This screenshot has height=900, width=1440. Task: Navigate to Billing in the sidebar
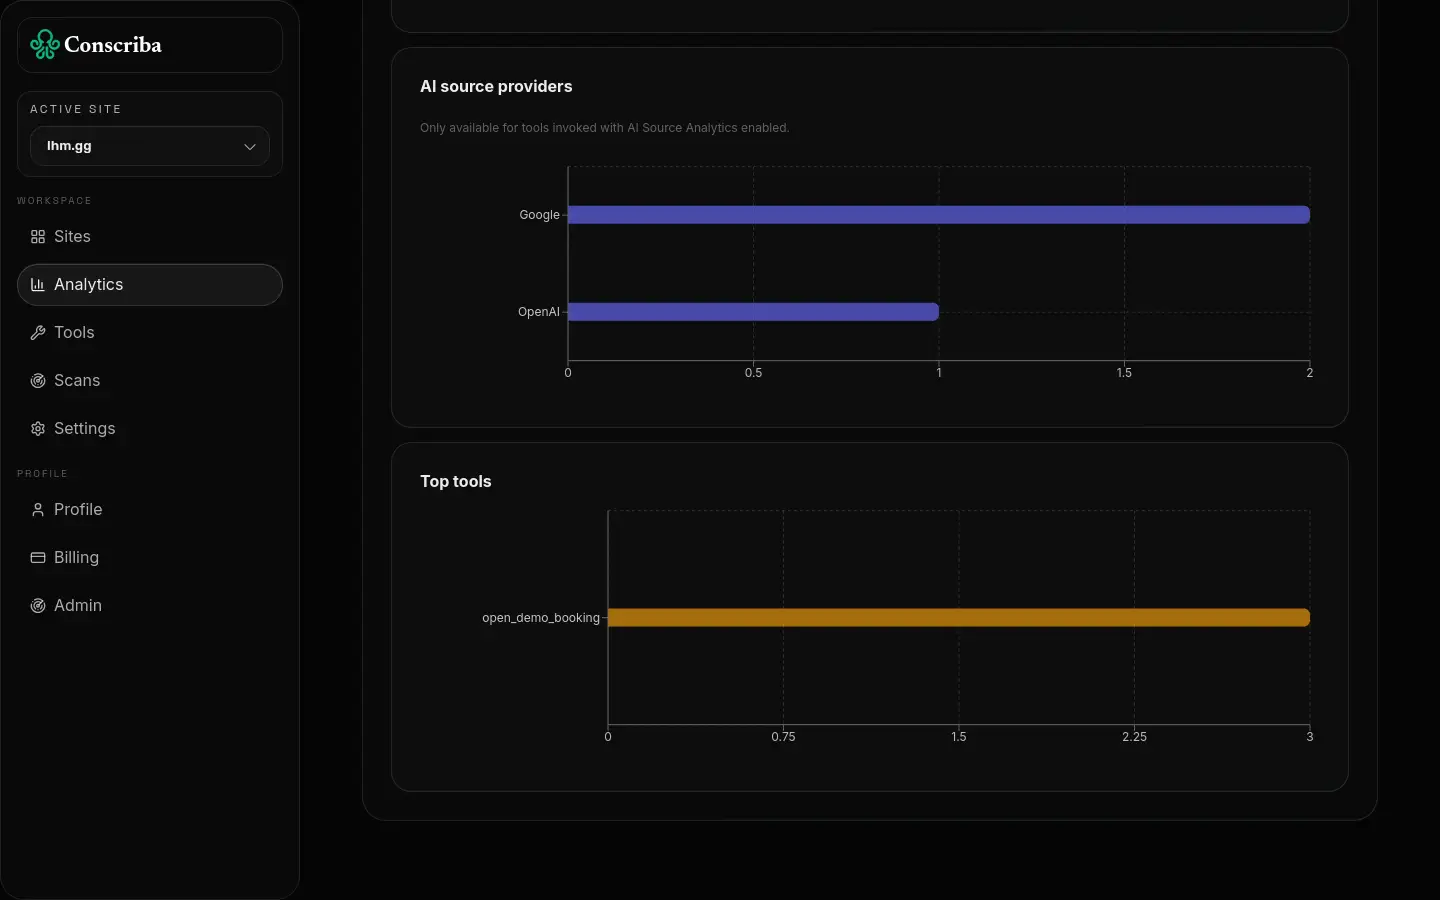click(76, 558)
